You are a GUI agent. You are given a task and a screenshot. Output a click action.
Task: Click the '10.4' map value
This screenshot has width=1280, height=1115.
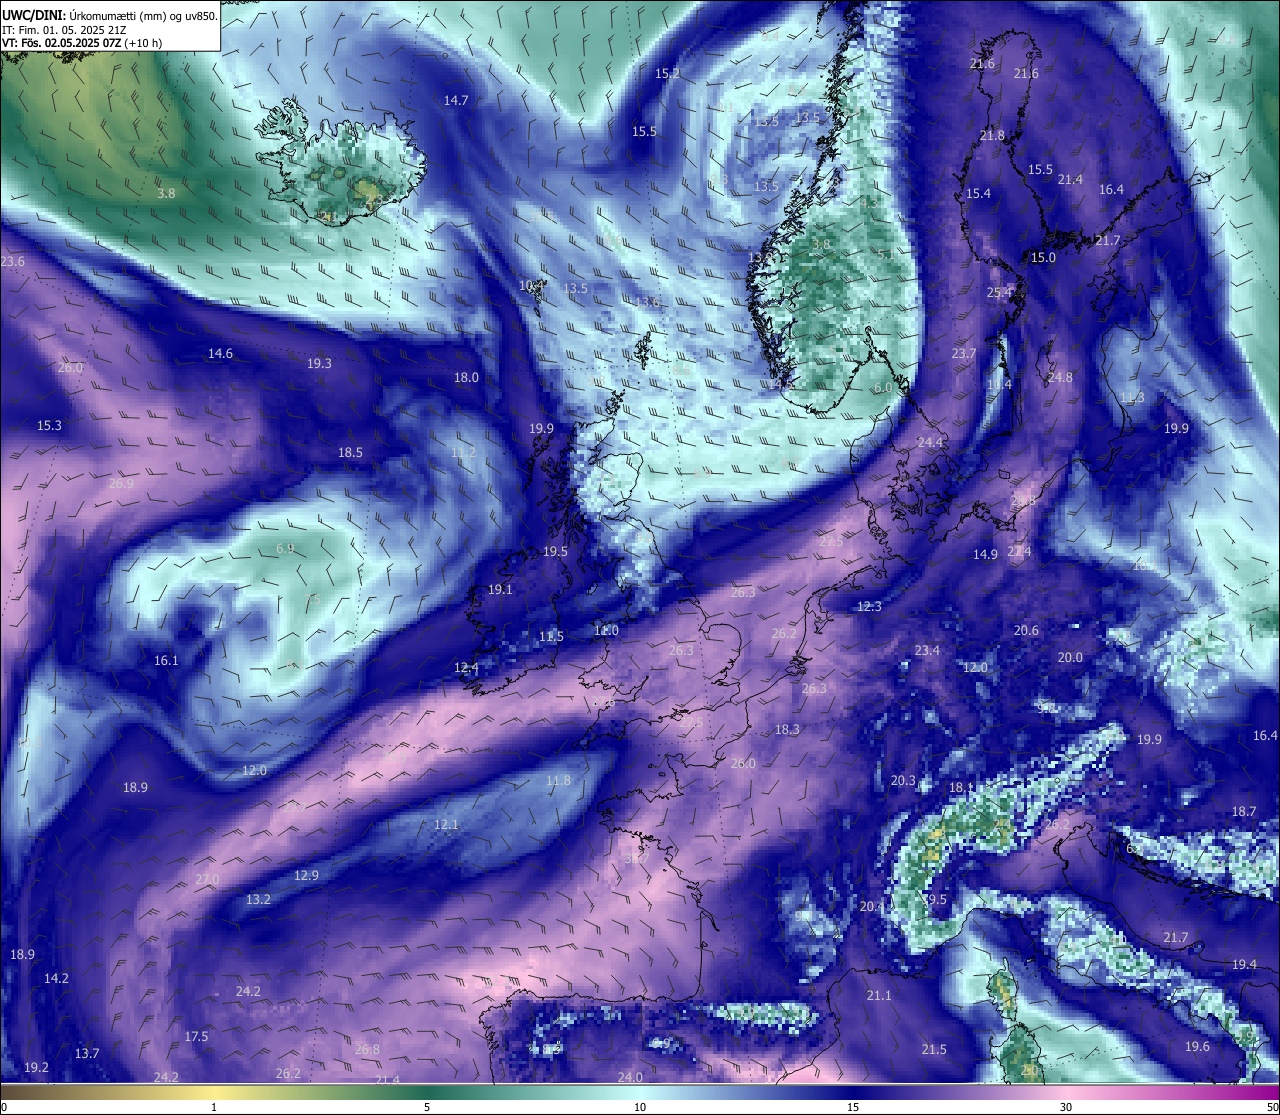point(532,286)
